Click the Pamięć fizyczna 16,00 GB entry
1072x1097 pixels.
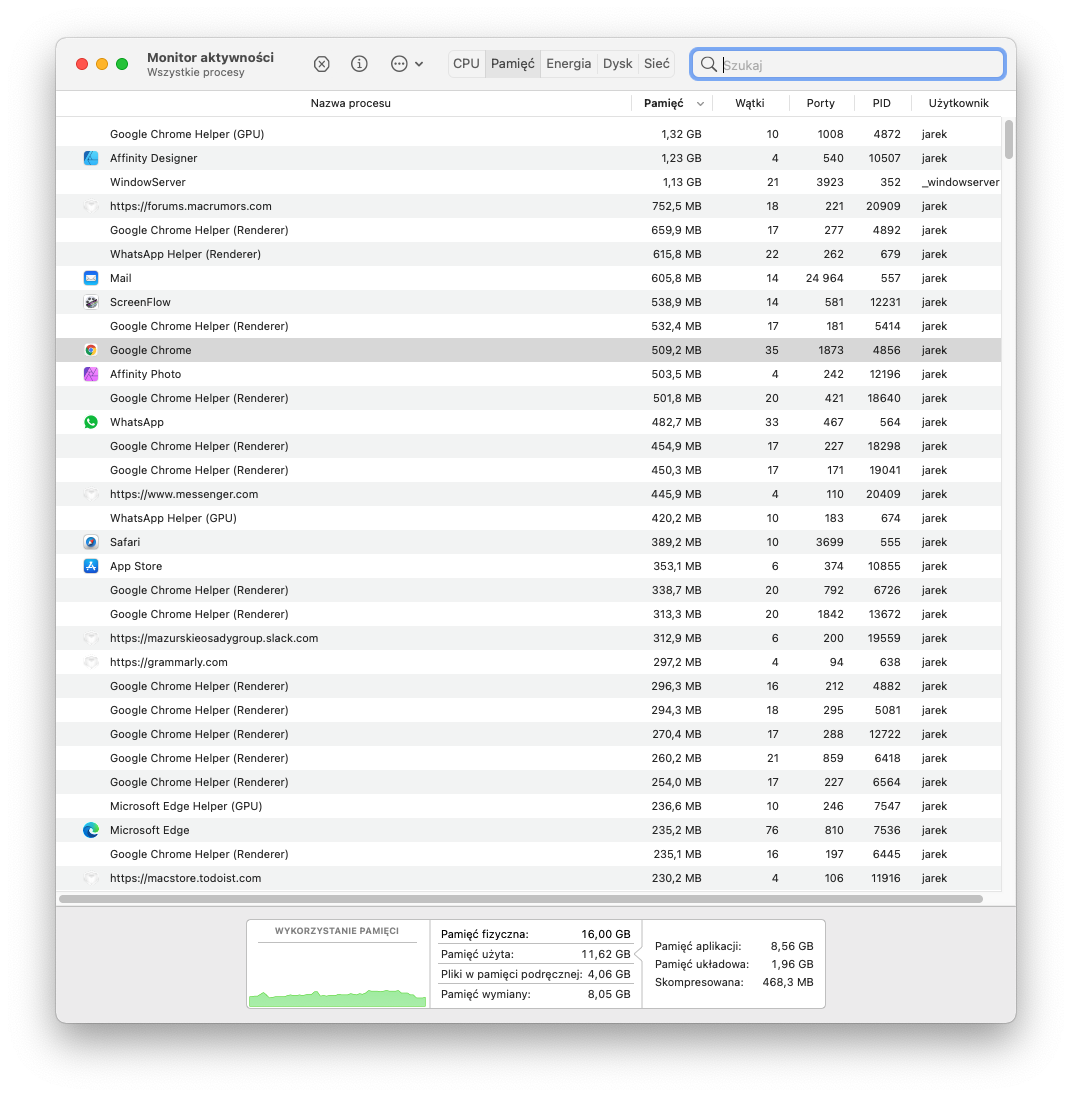[x=535, y=935]
